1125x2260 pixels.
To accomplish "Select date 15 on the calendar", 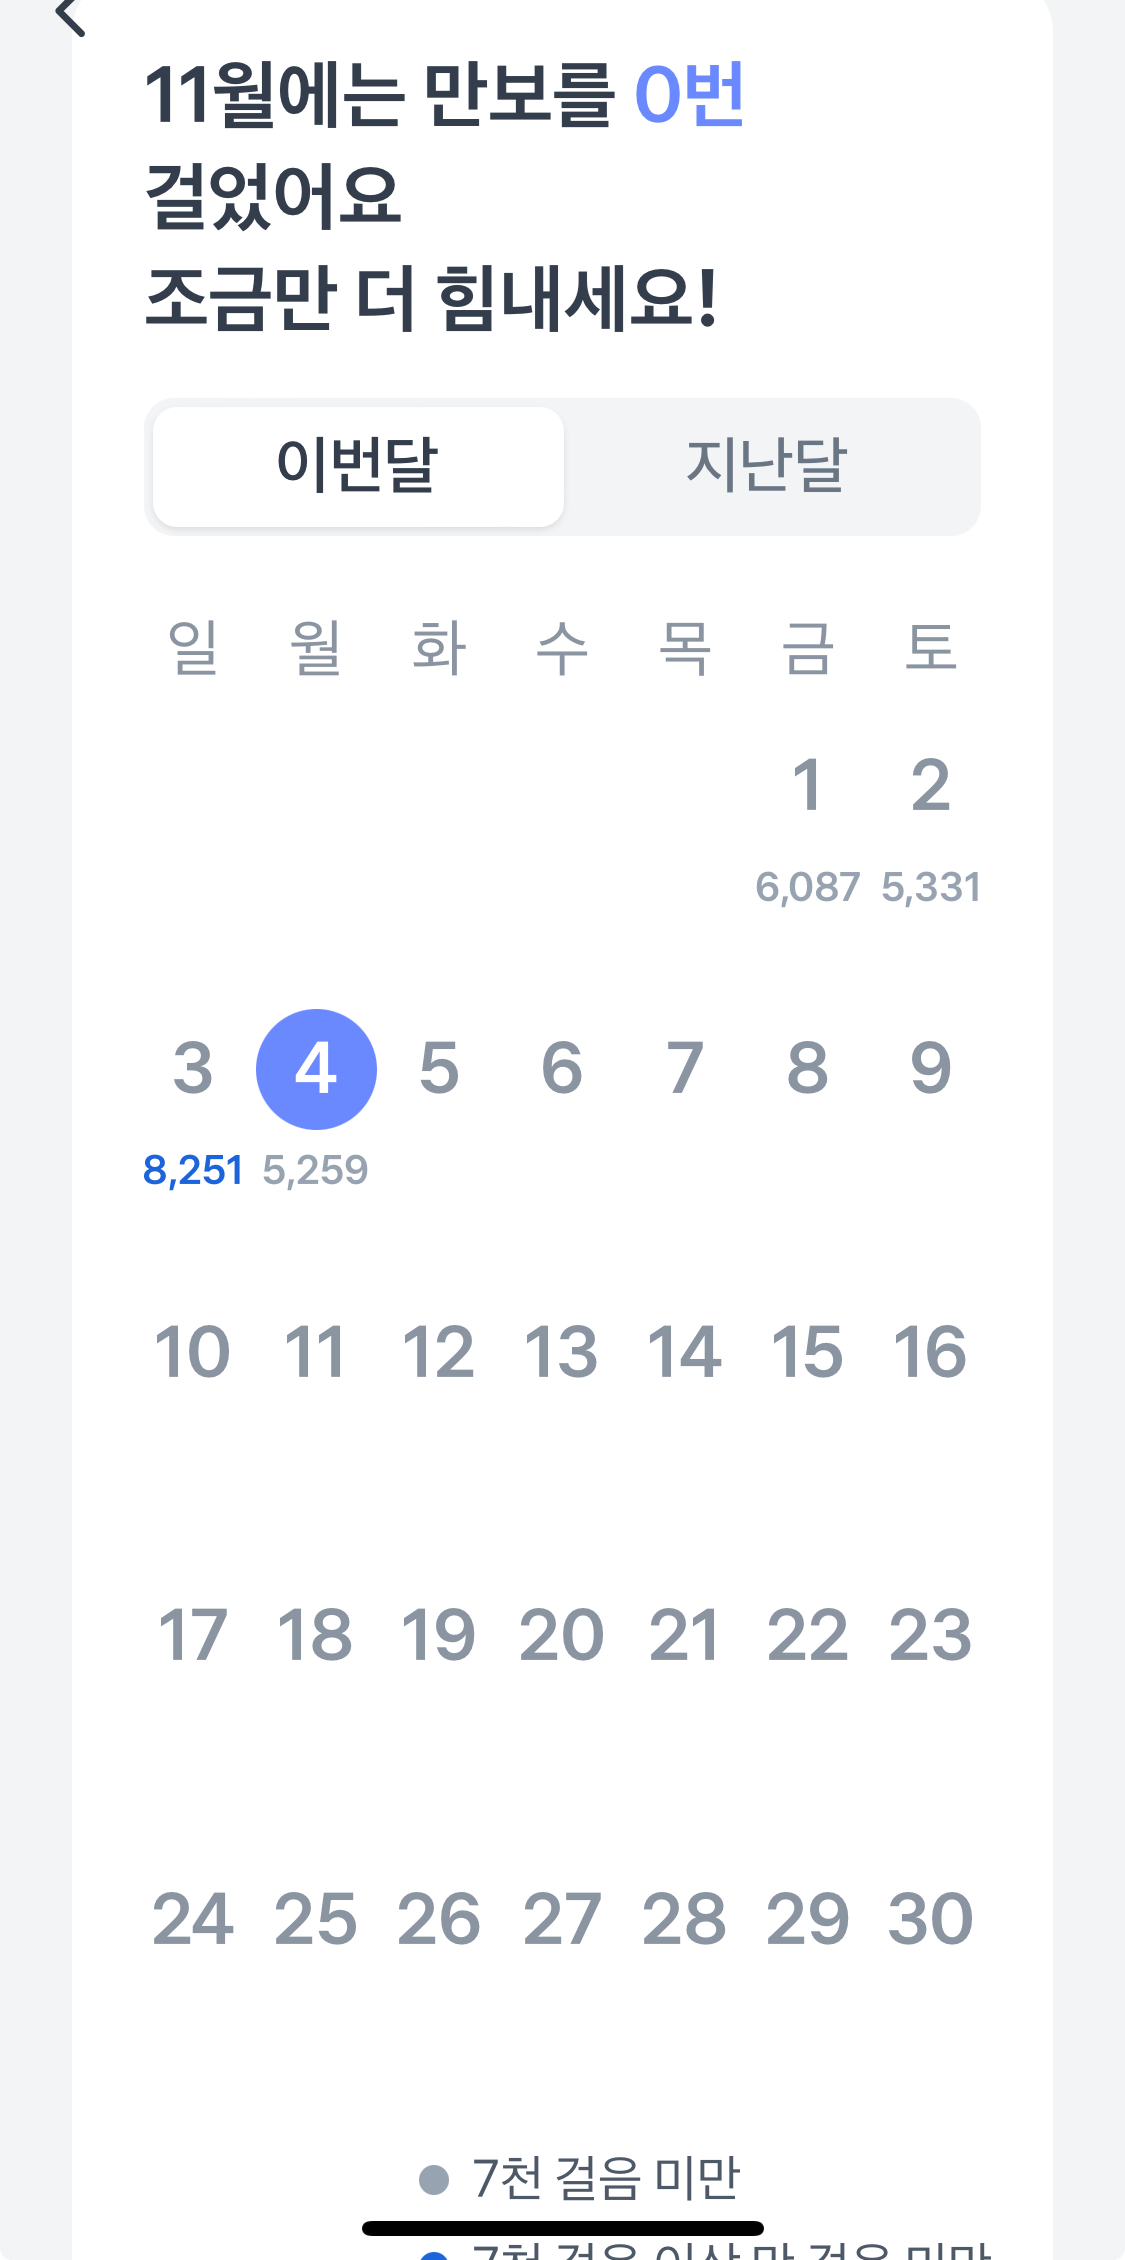I will click(x=807, y=1352).
